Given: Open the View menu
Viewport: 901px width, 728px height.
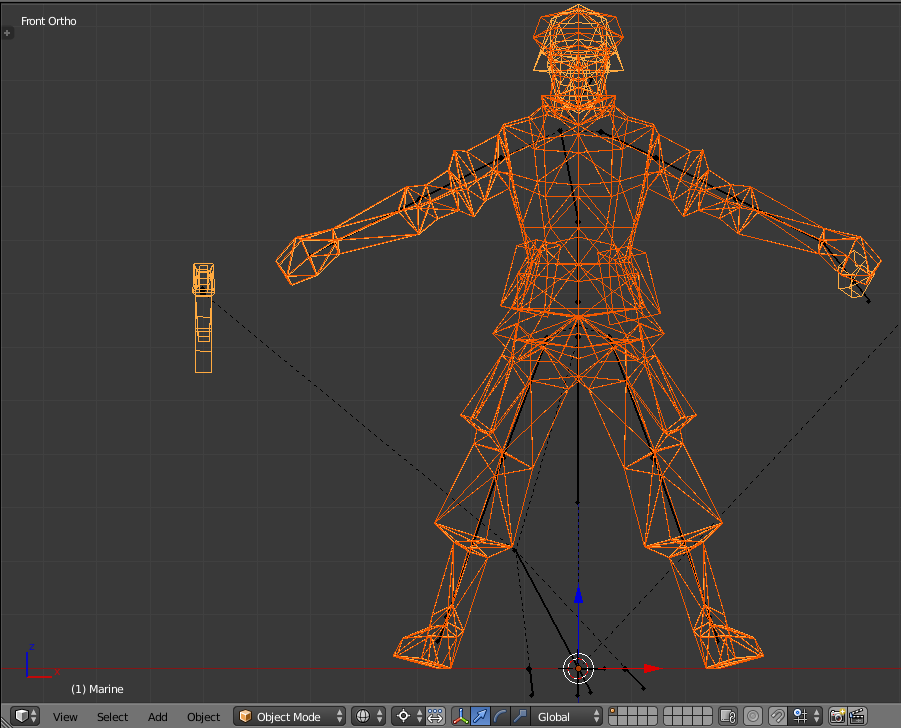Looking at the screenshot, I should pyautogui.click(x=65, y=717).
